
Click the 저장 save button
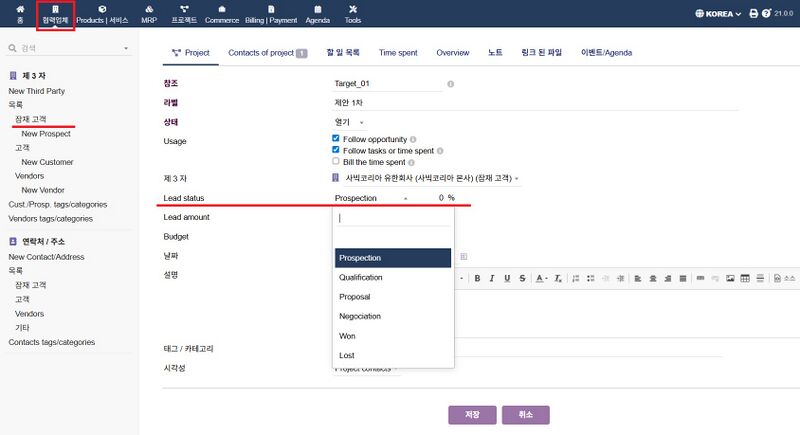[x=472, y=414]
